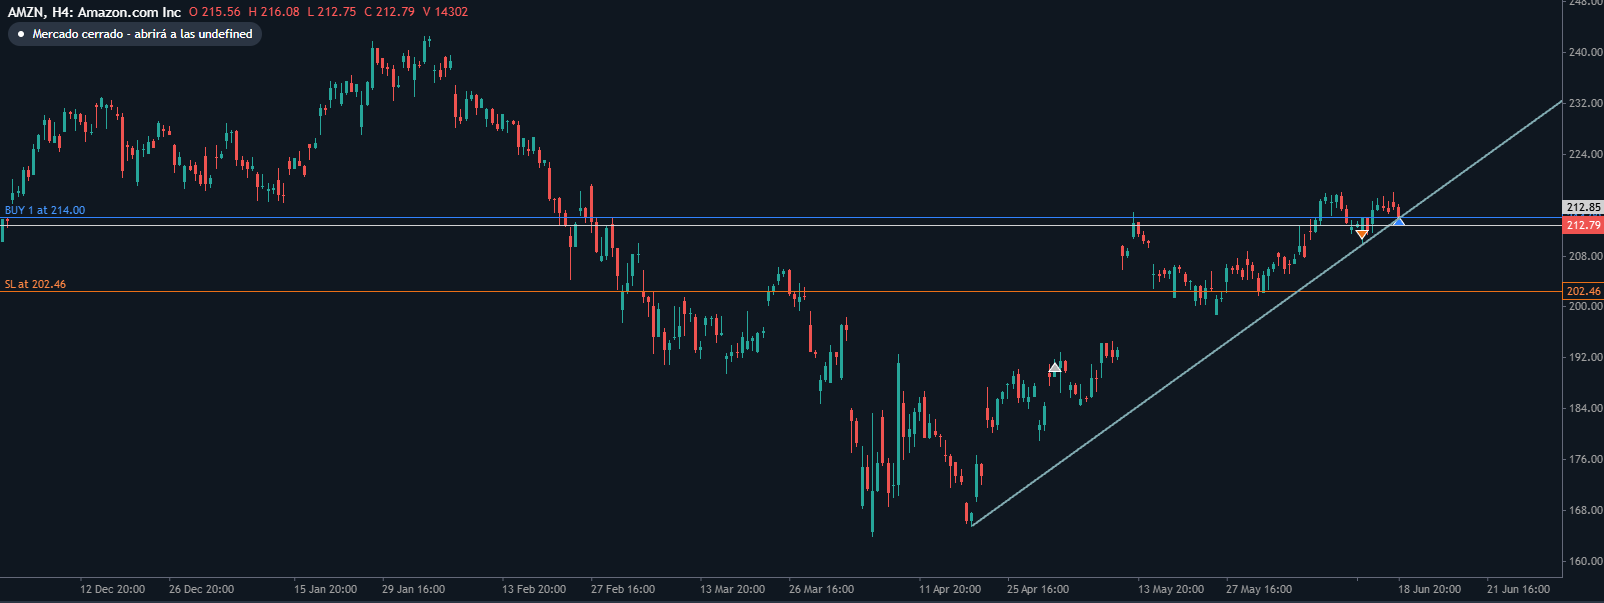1604x603 pixels.
Task: Click the 13 Feb 20:00 time label
Action: pyautogui.click(x=534, y=589)
